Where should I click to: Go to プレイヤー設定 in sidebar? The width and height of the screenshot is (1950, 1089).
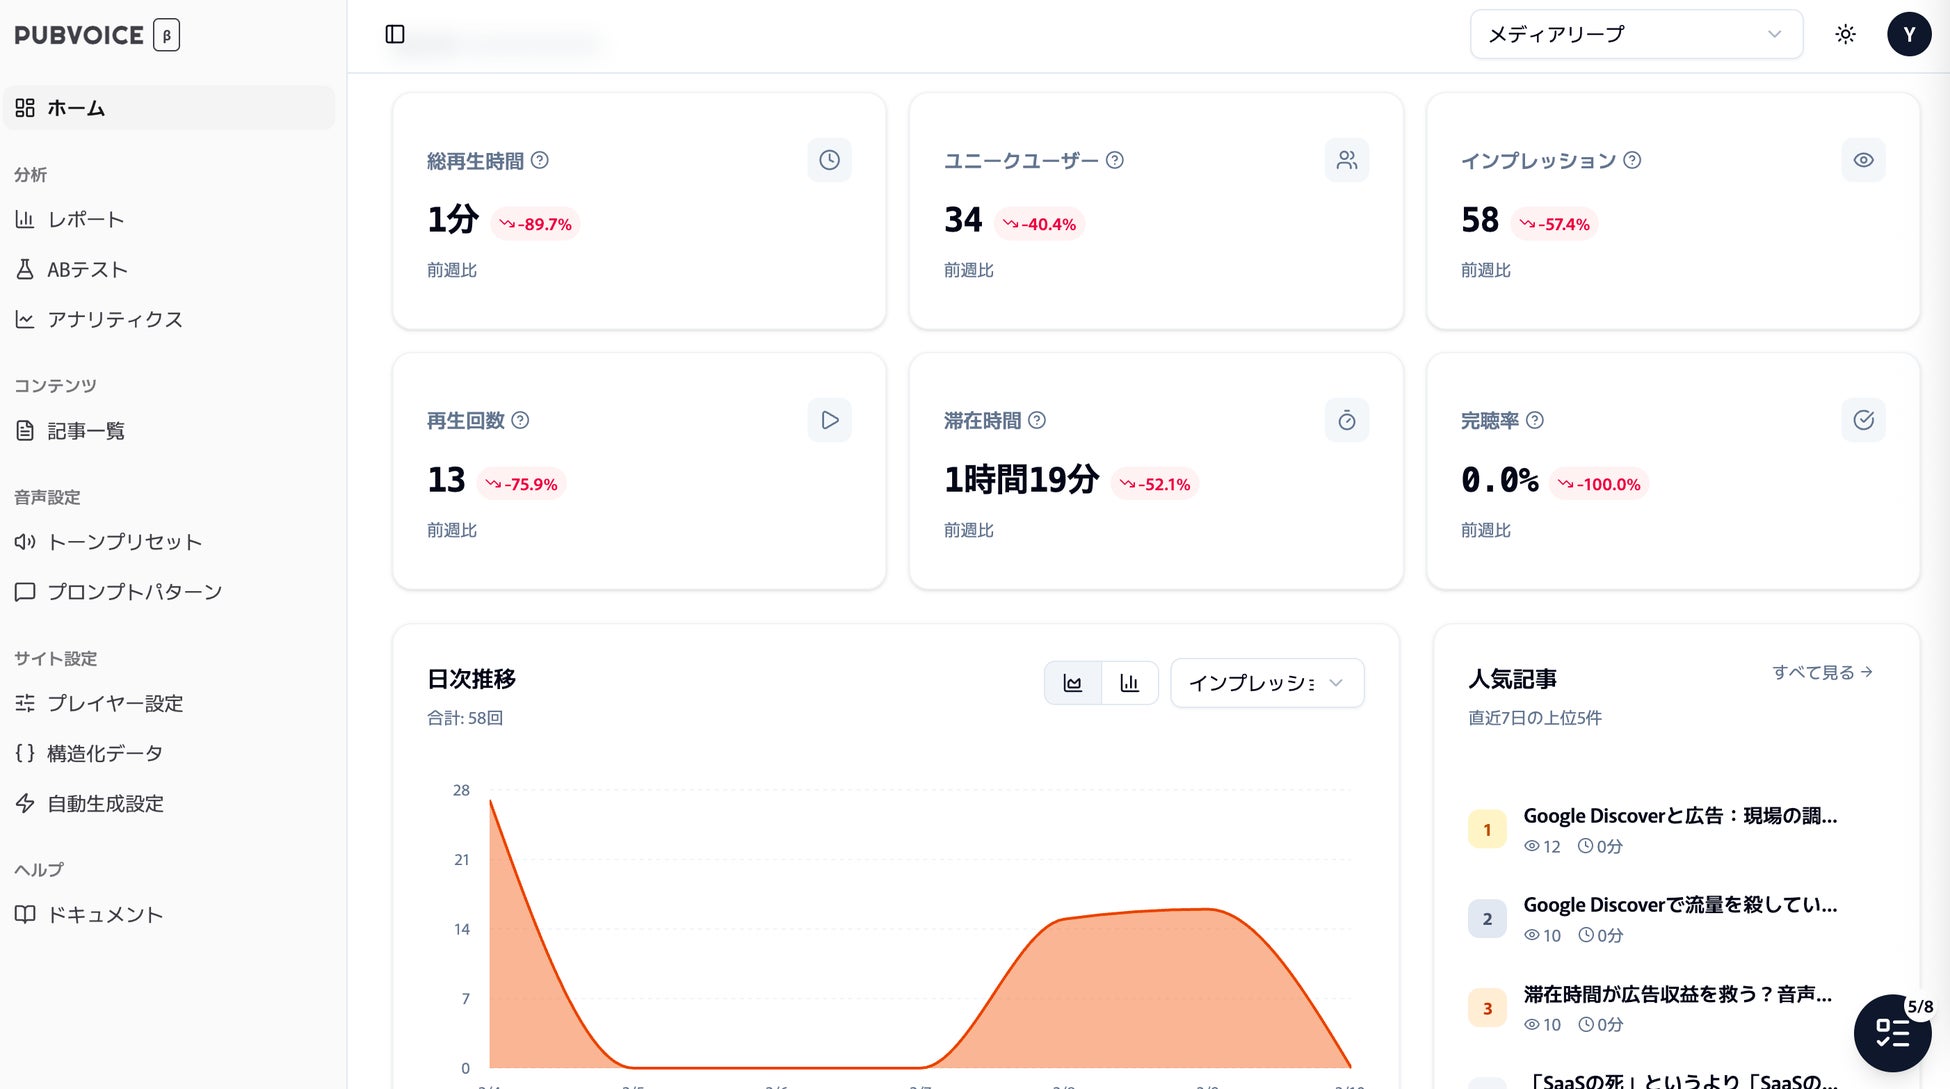pyautogui.click(x=115, y=703)
